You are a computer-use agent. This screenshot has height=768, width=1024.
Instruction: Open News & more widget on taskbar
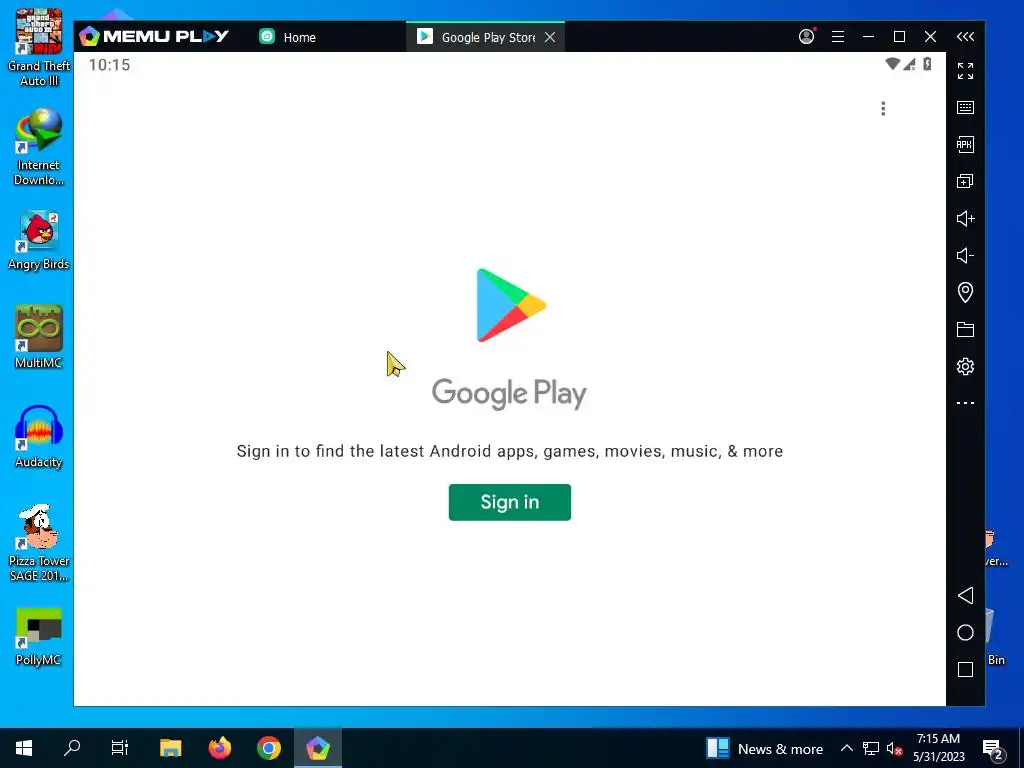[x=765, y=748]
